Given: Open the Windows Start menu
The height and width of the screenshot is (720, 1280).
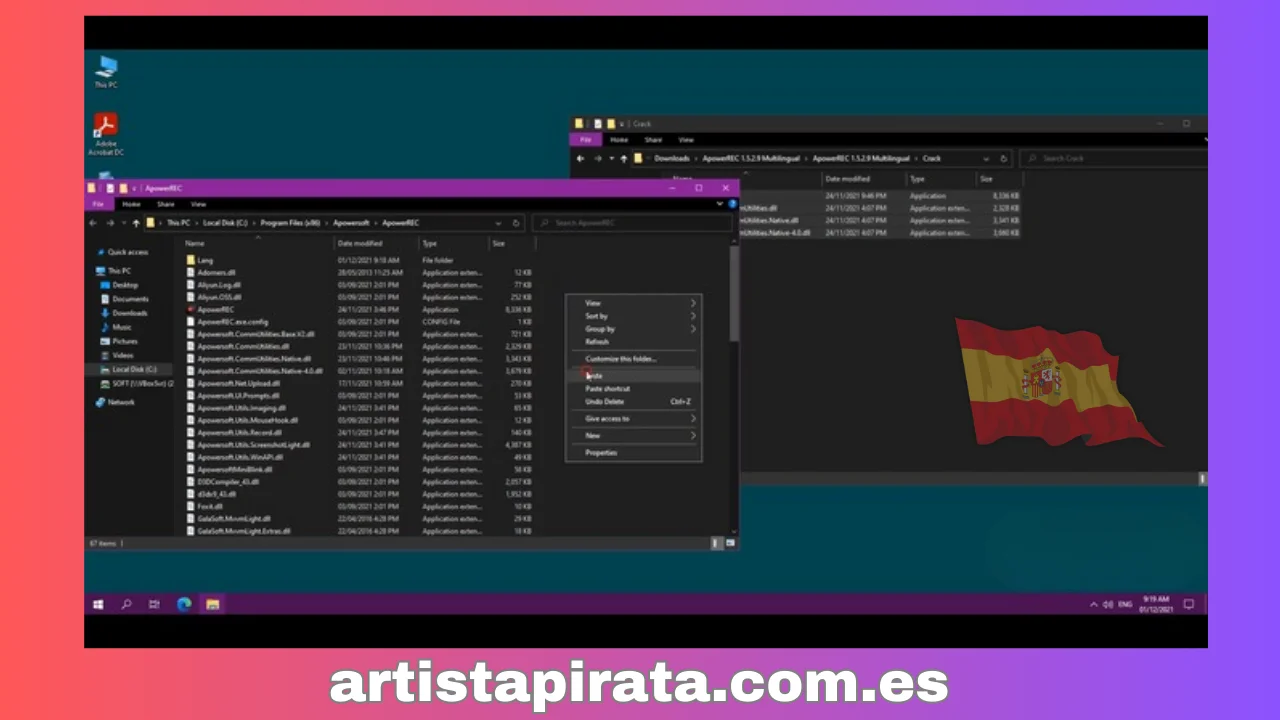Looking at the screenshot, I should point(98,604).
